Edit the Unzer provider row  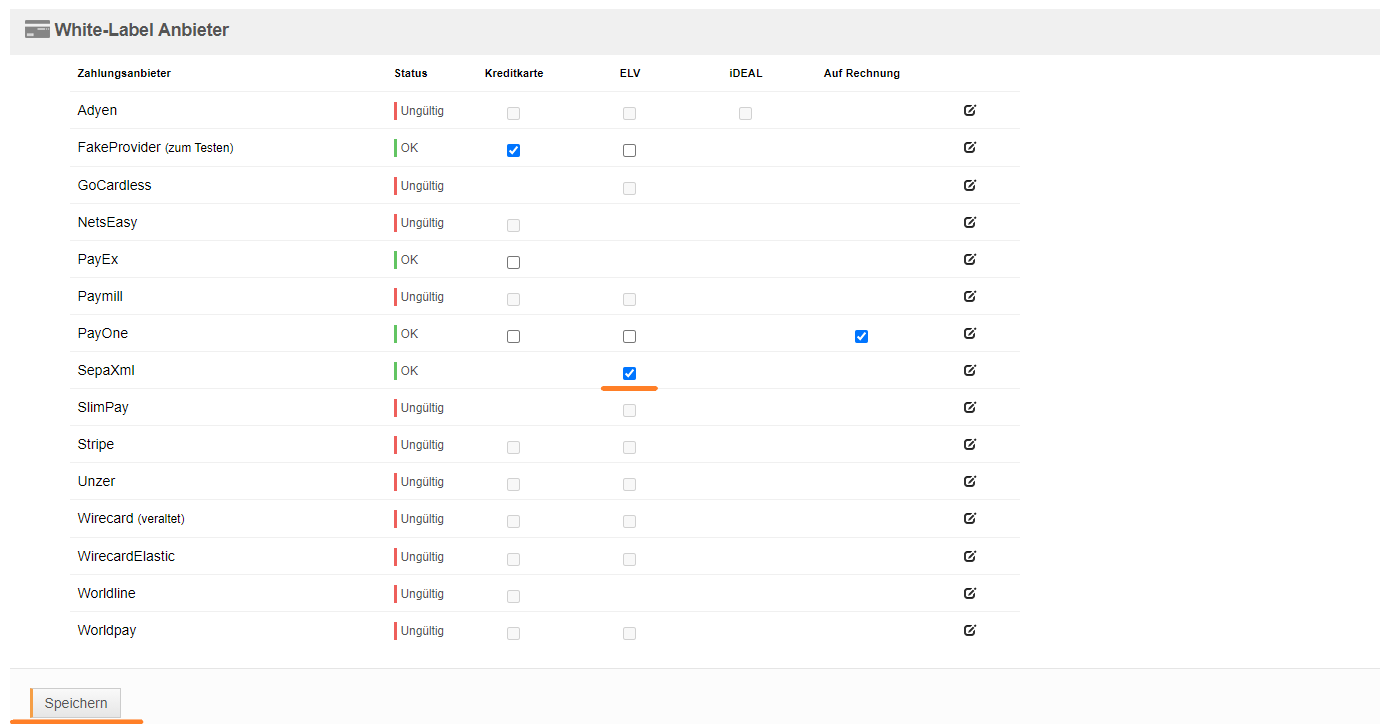click(969, 481)
